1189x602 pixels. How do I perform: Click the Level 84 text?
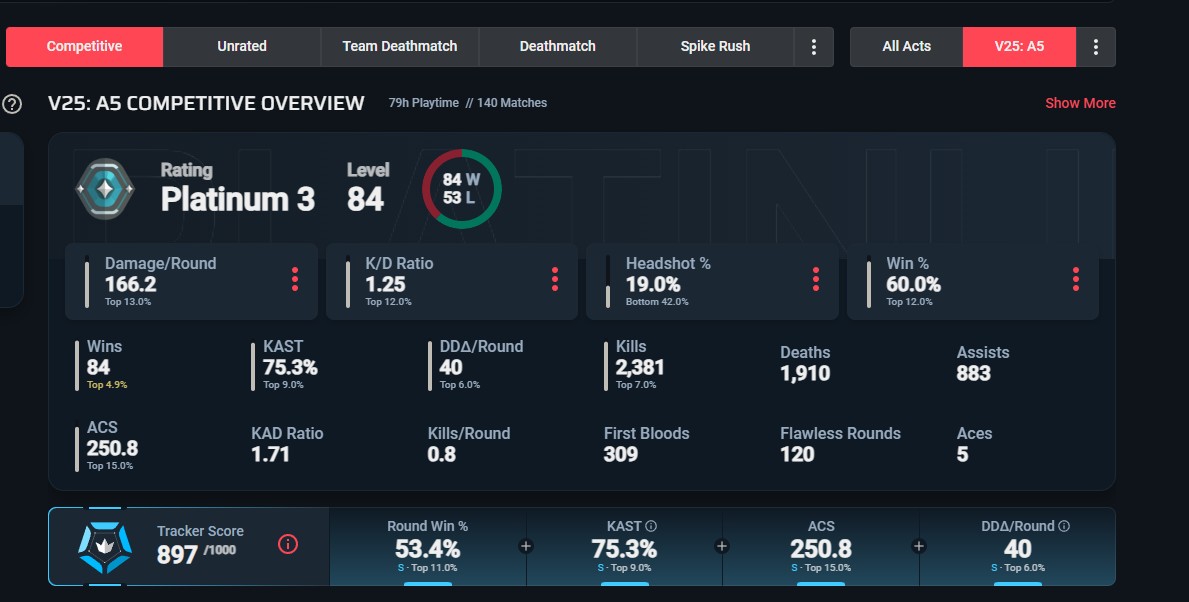[x=368, y=187]
